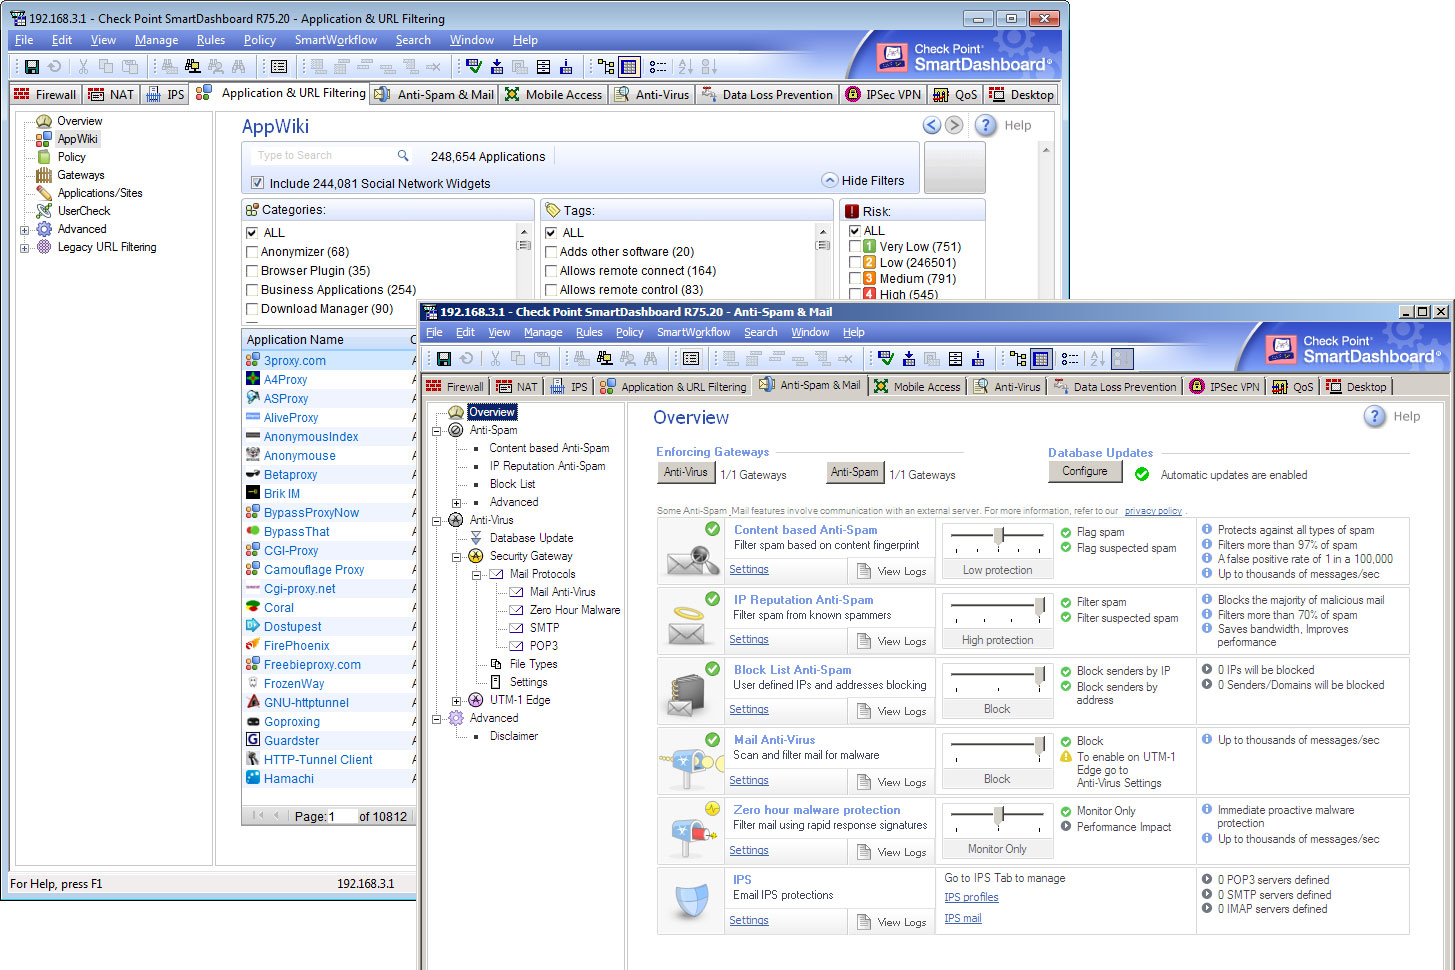The image size is (1455, 970).
Task: Click View Logs for Mail Anti-Virus
Action: 891,781
